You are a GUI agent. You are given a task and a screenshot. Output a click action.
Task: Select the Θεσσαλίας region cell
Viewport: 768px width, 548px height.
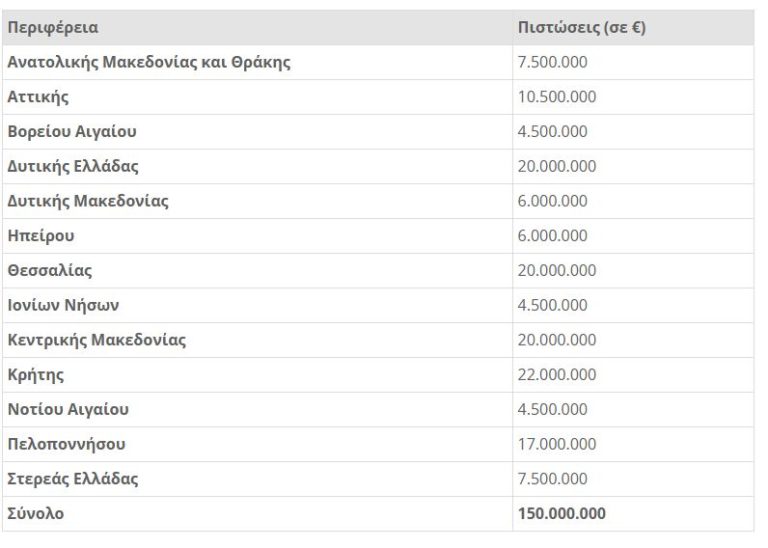click(50, 270)
